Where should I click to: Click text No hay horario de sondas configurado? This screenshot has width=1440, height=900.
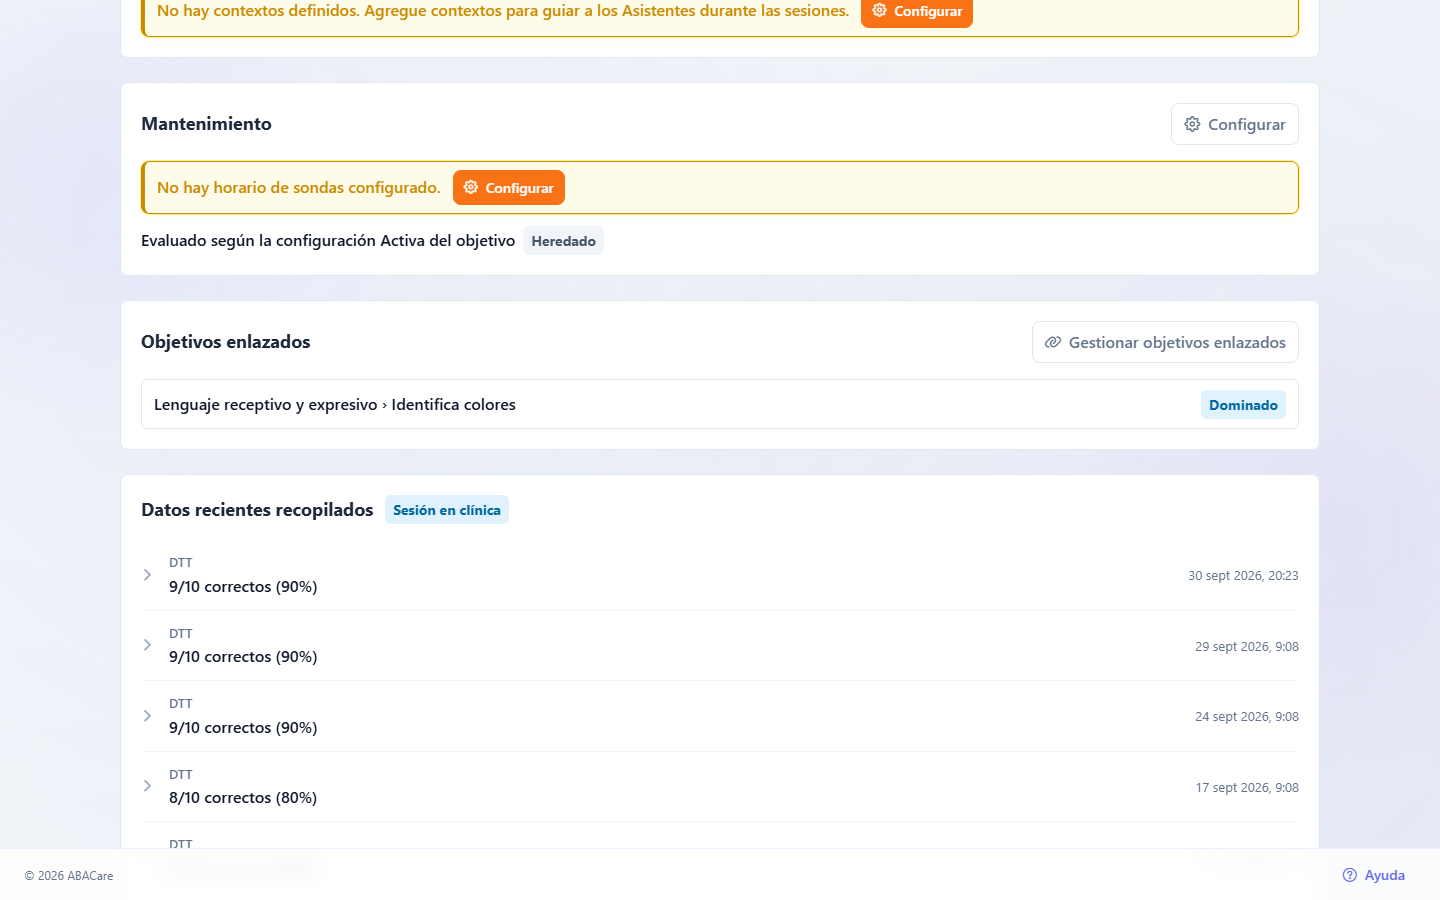point(299,188)
